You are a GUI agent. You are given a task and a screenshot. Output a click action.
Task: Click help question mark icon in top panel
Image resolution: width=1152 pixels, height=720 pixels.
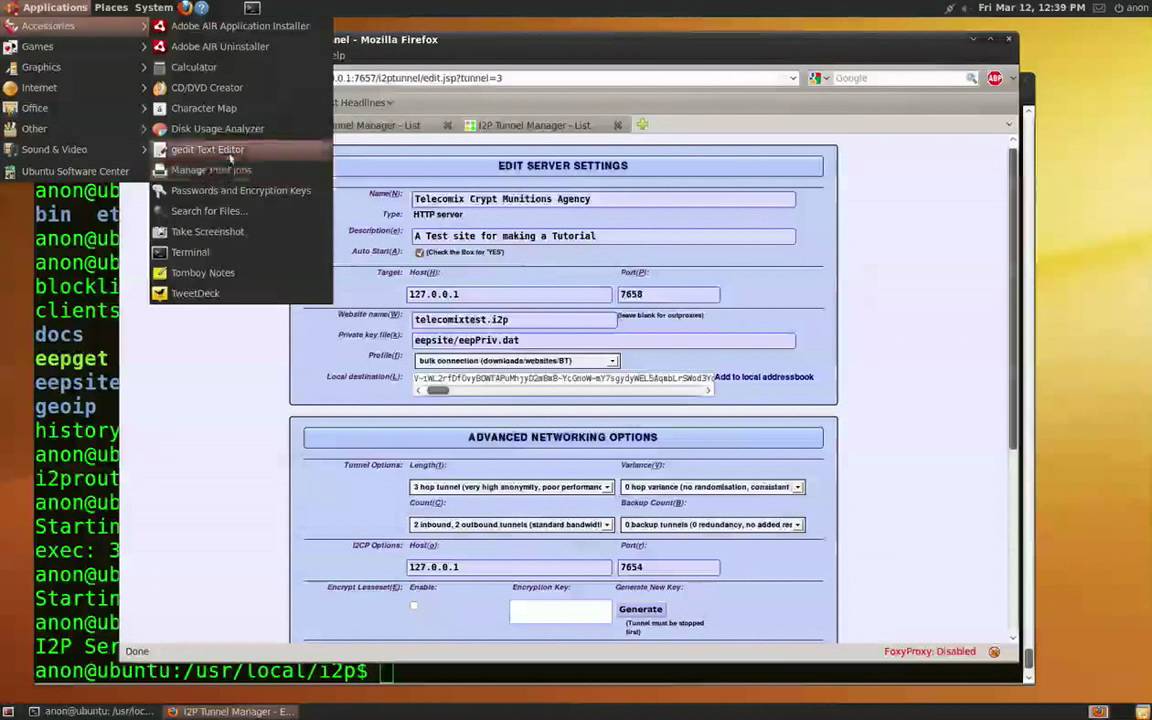202,7
